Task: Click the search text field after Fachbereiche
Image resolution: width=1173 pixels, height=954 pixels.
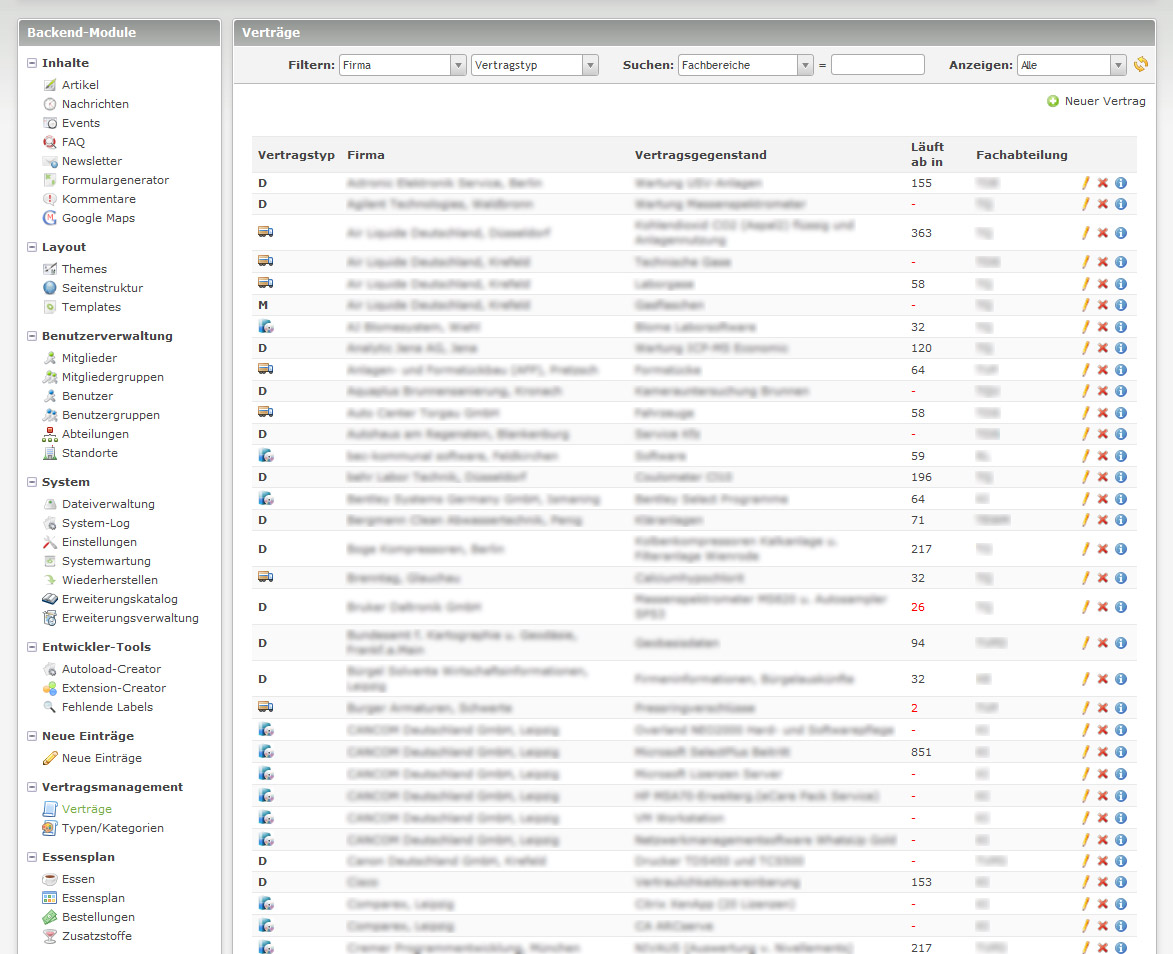Action: [877, 65]
